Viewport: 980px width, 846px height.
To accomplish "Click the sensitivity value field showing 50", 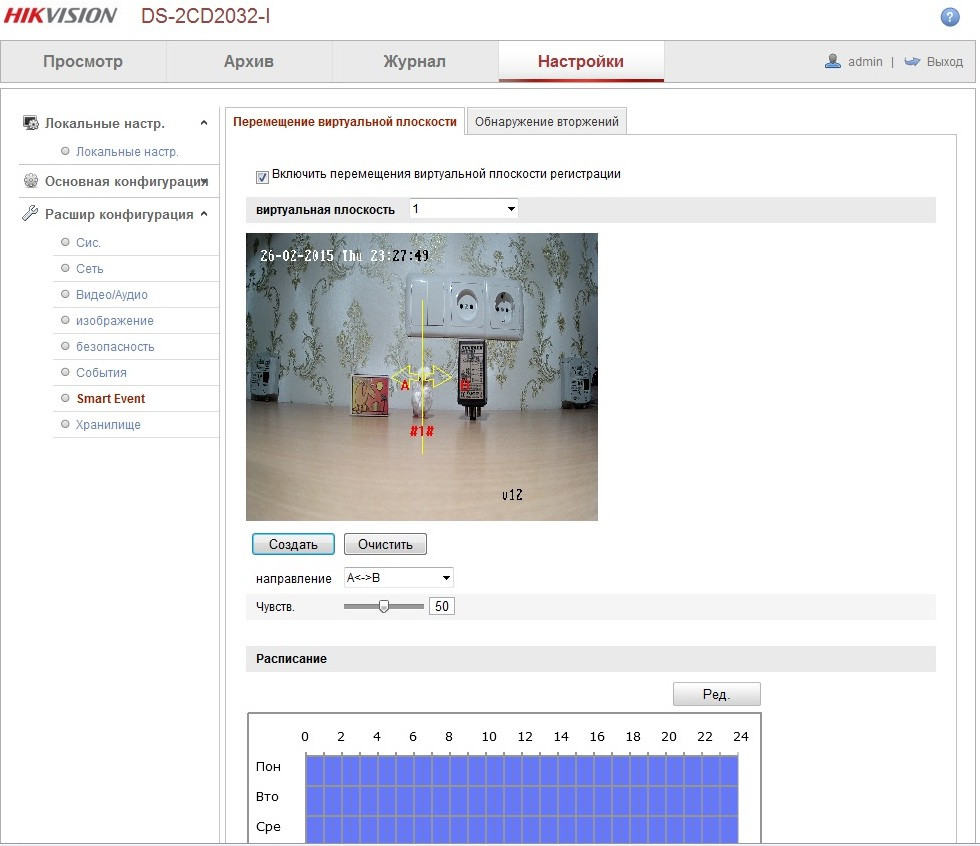I will (441, 606).
